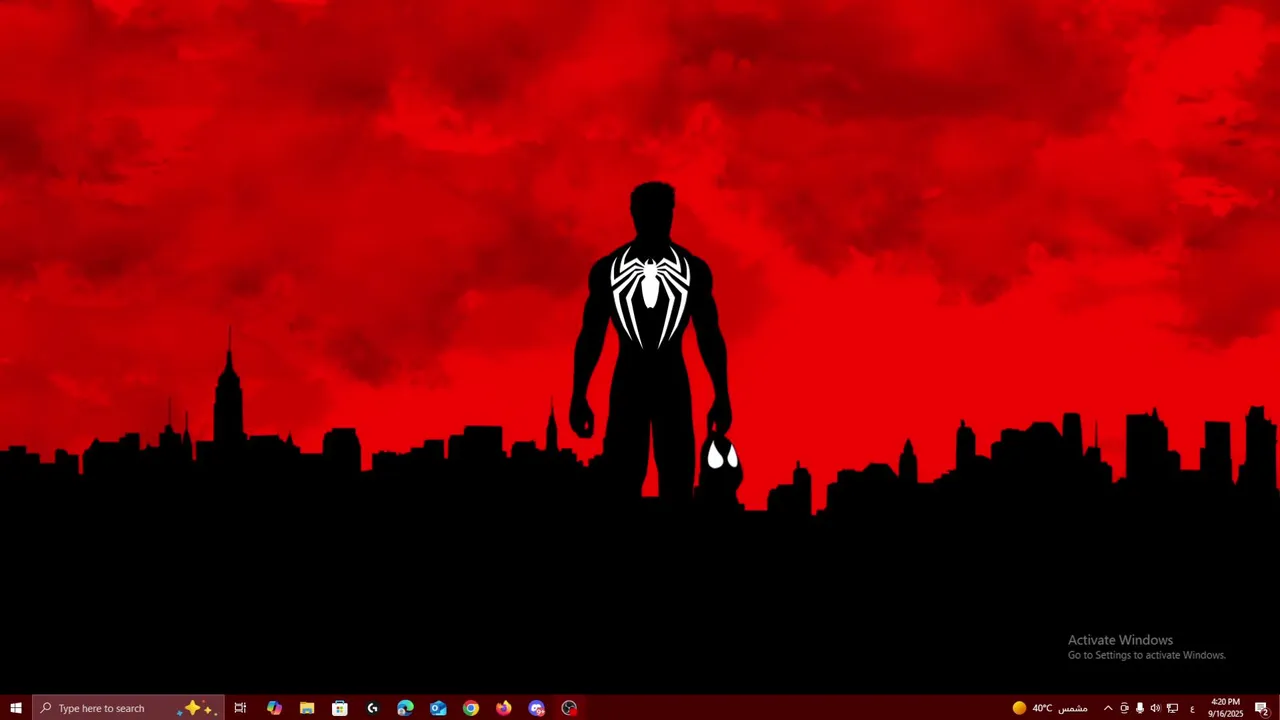Screen dimensions: 1280x720
Task: Open the clock showing 4:20 PM
Action: 1225,708
